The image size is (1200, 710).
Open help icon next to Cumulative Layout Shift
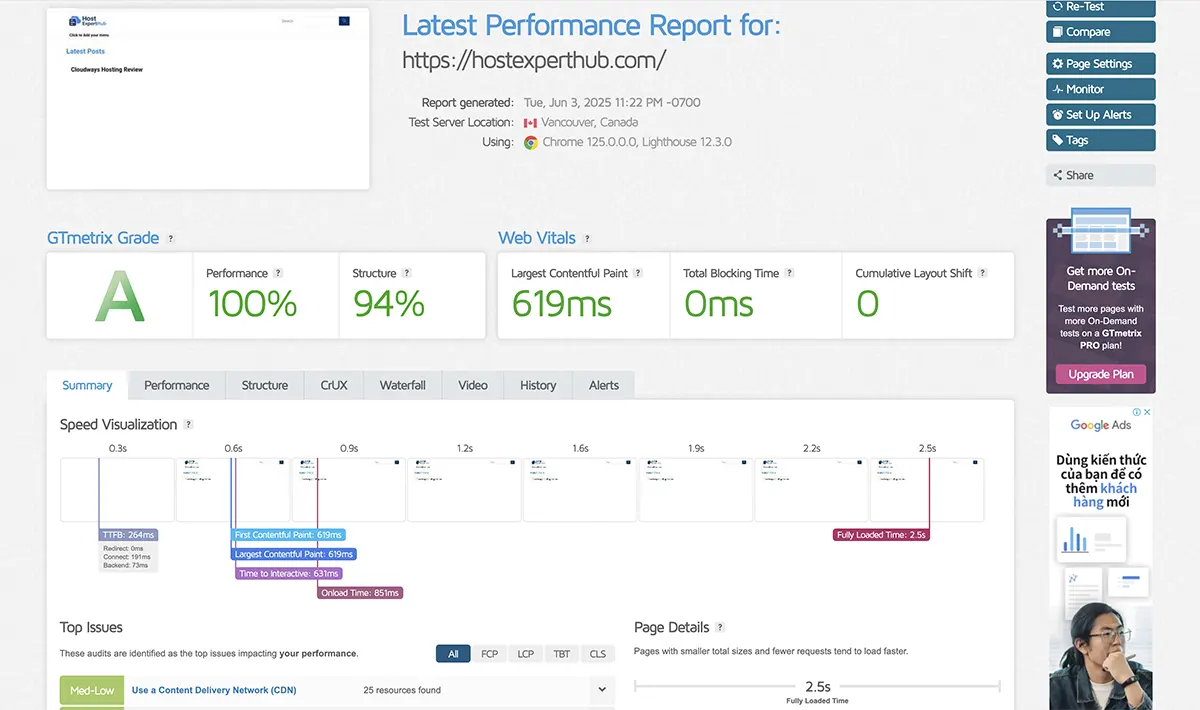tap(982, 273)
